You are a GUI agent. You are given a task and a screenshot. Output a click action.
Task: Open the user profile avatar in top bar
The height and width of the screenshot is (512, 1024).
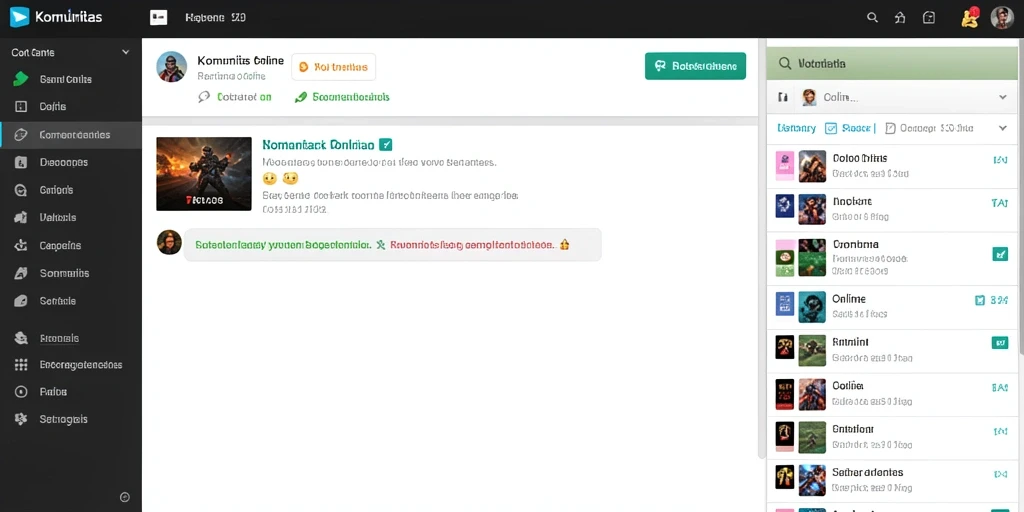pos(1002,18)
